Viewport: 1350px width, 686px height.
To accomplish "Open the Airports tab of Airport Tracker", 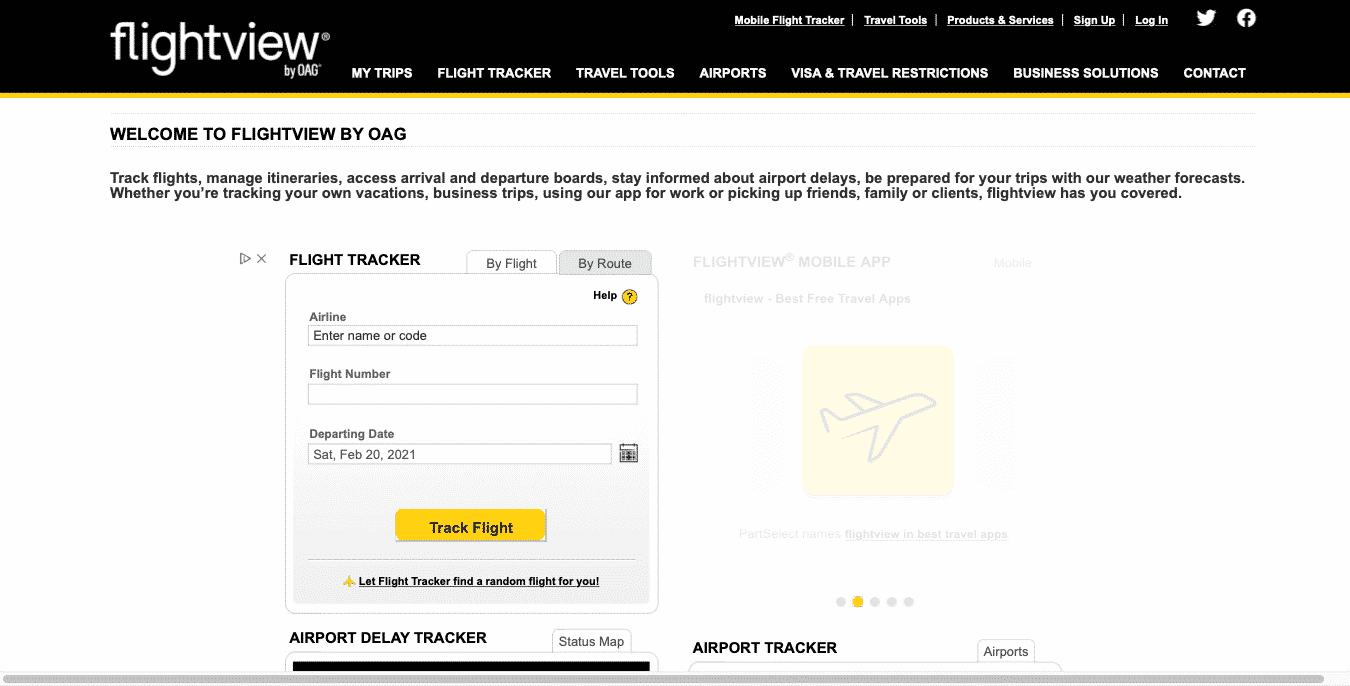I will pos(1005,651).
